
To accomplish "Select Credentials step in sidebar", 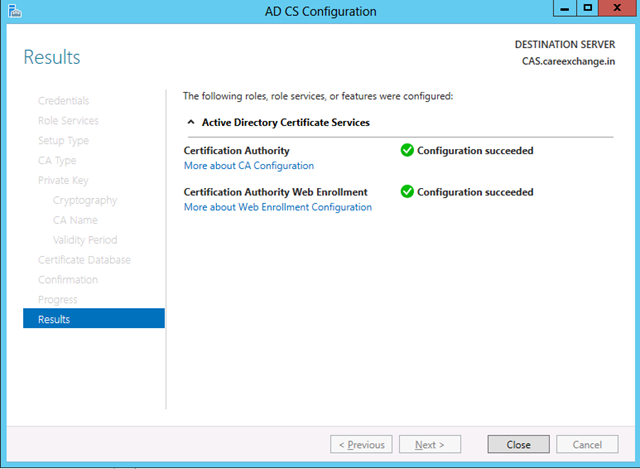I will tap(63, 100).
